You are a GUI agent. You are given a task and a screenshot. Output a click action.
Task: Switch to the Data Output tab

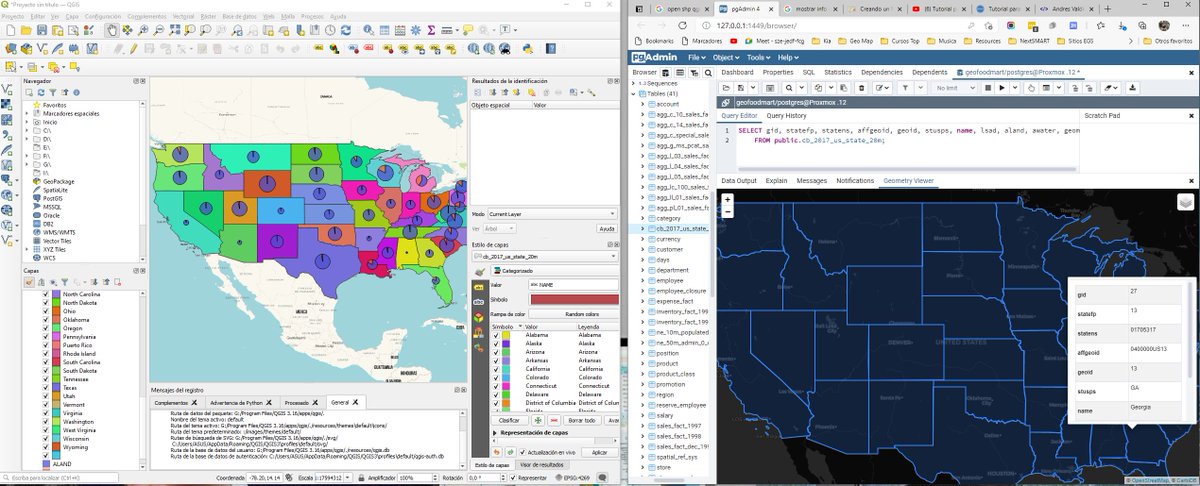(739, 181)
